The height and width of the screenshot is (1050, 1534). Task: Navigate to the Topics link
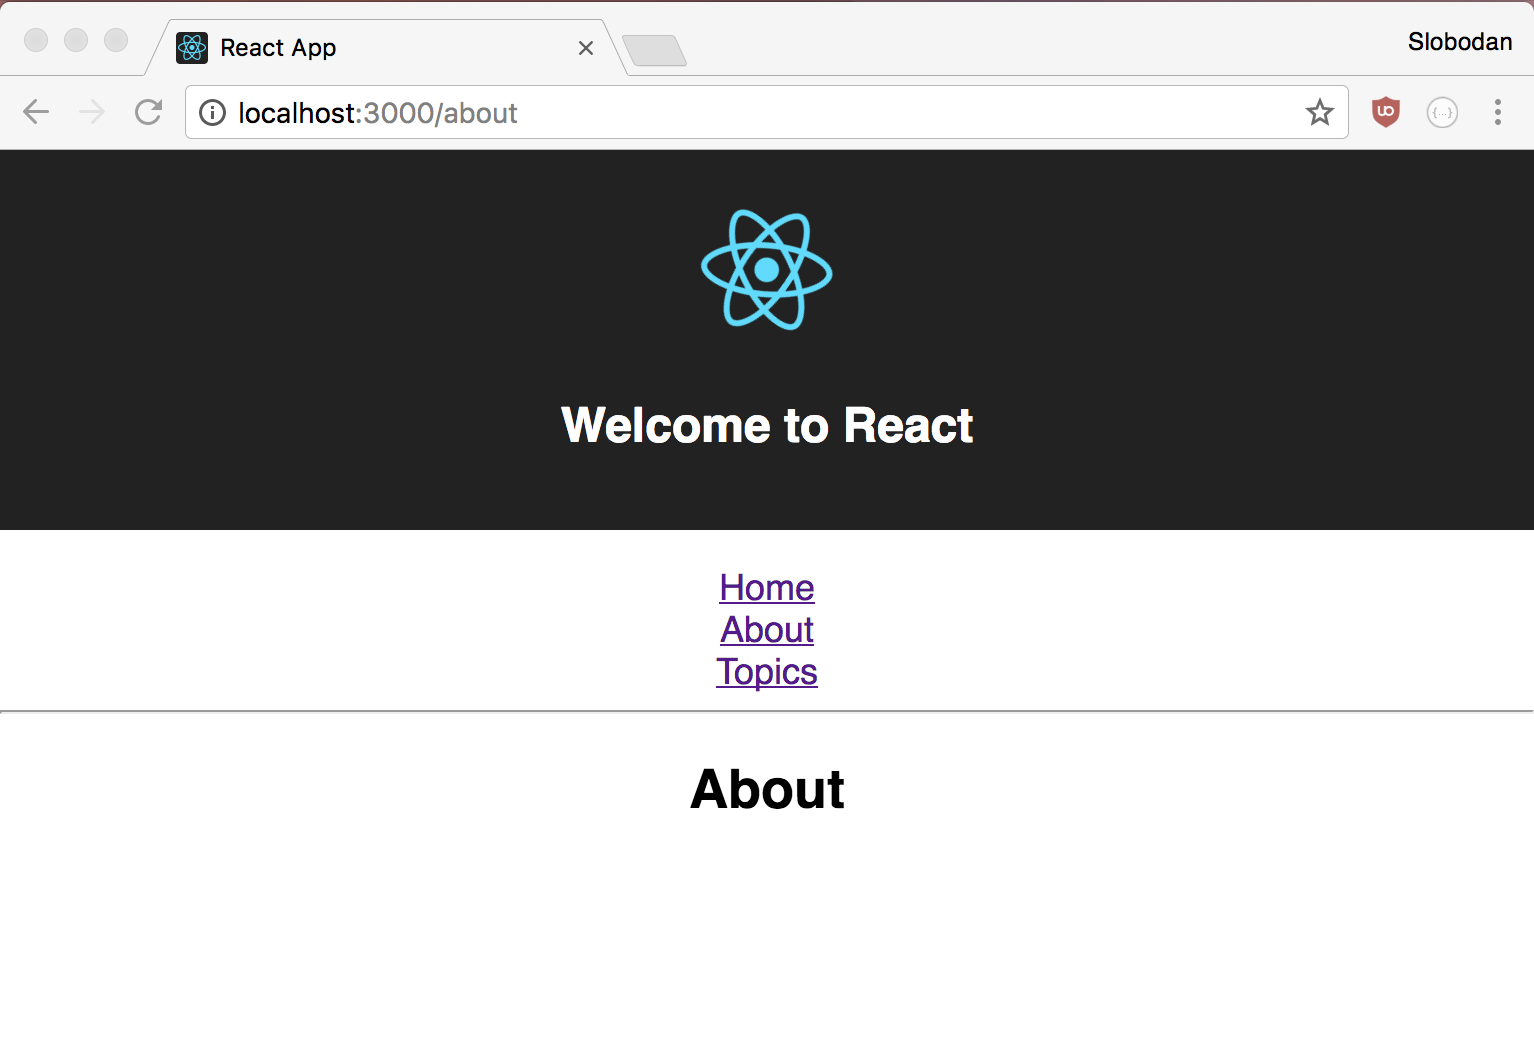[x=767, y=672]
